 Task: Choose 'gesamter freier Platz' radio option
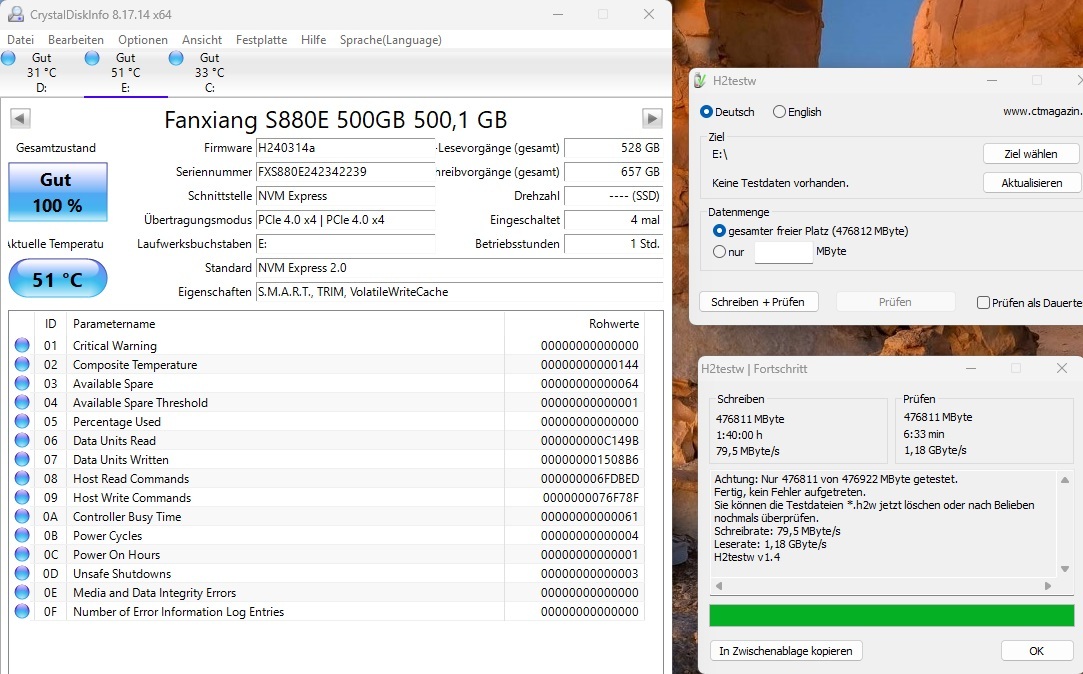720,231
